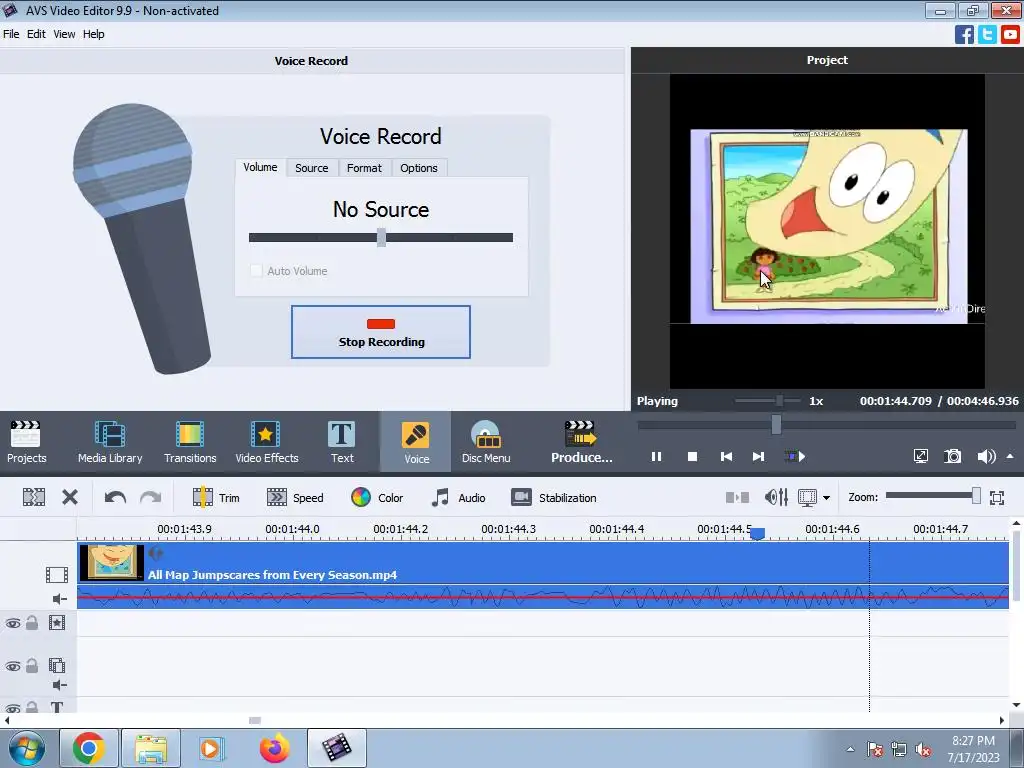1024x768 pixels.
Task: Open full screen preview icon
Action: click(x=921, y=456)
